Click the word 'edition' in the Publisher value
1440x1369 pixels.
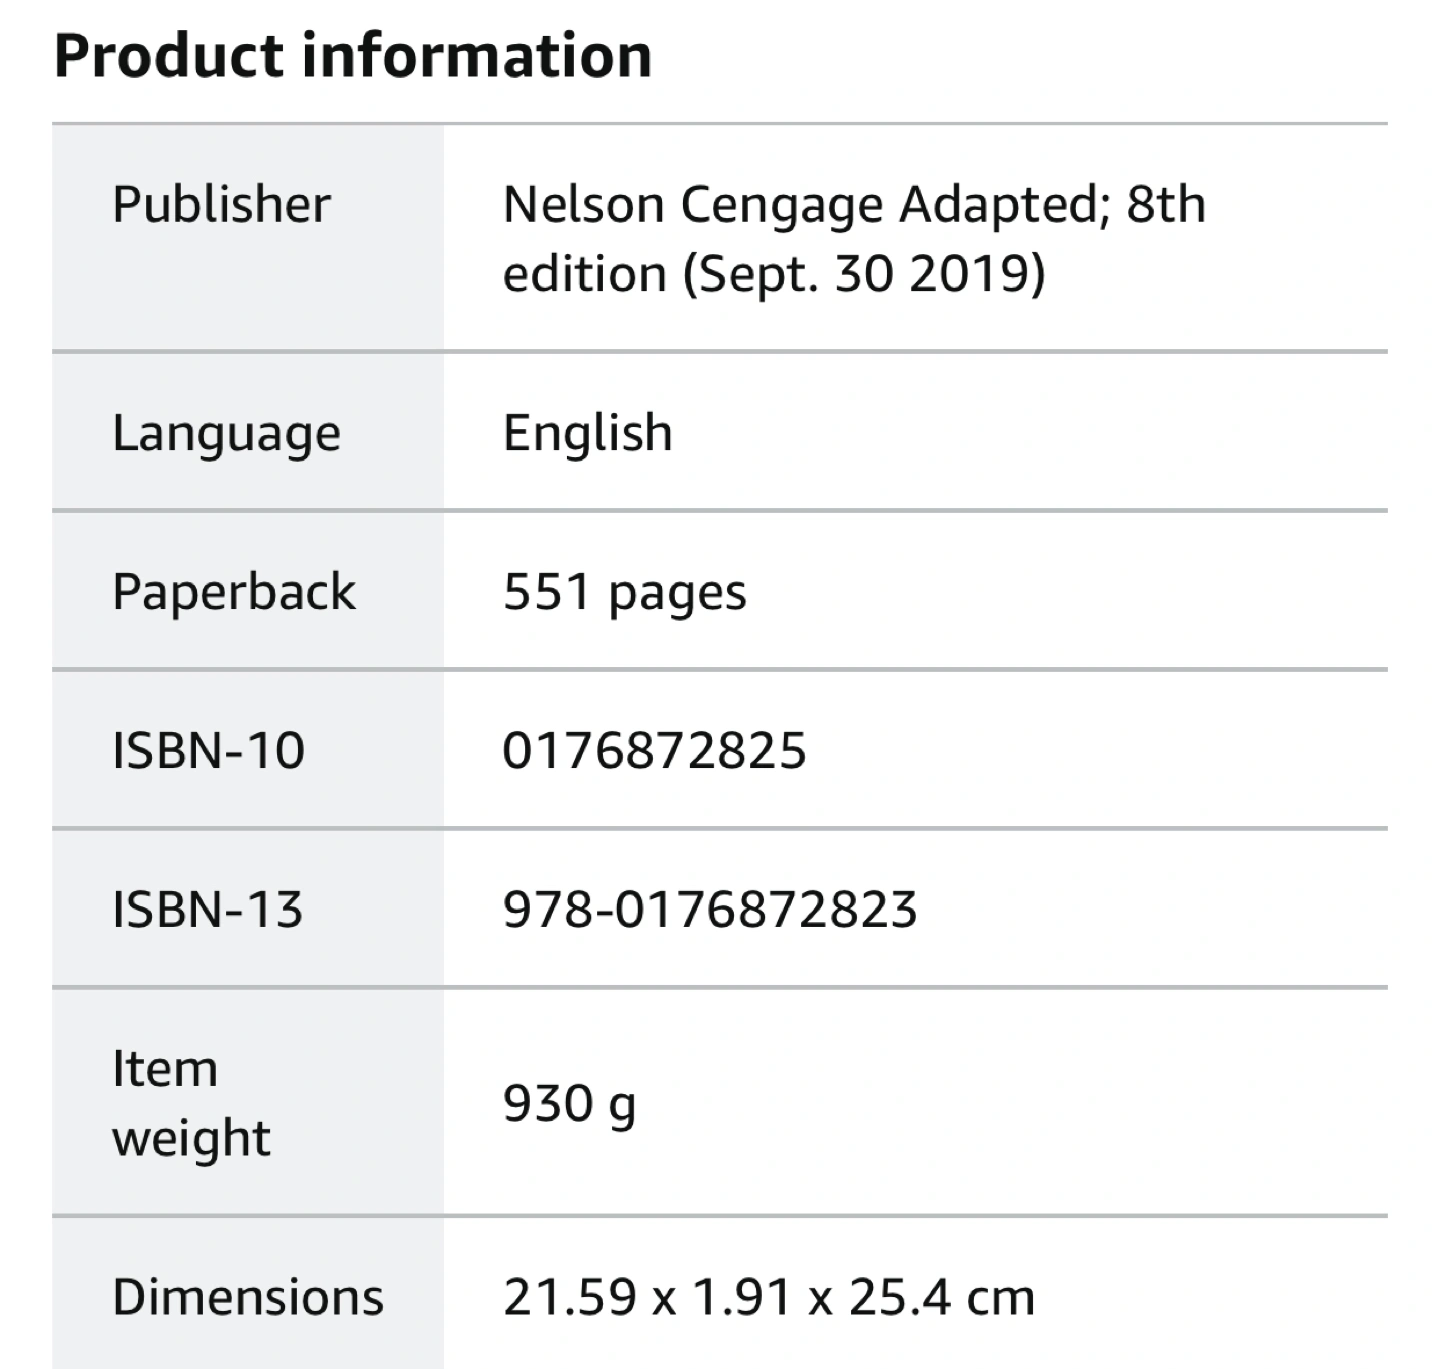(x=584, y=274)
